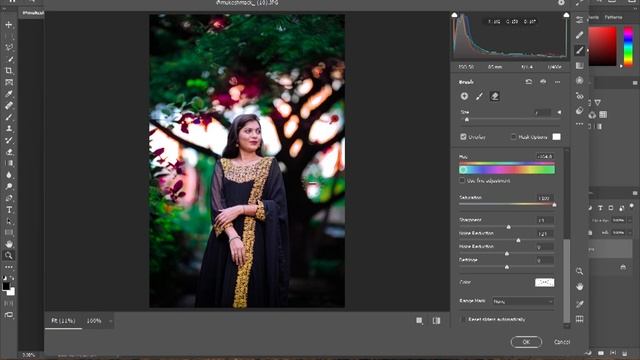Screen dimensions: 640x360
Task: Expand brush size settings triangle
Action: pyautogui.click(x=559, y=112)
